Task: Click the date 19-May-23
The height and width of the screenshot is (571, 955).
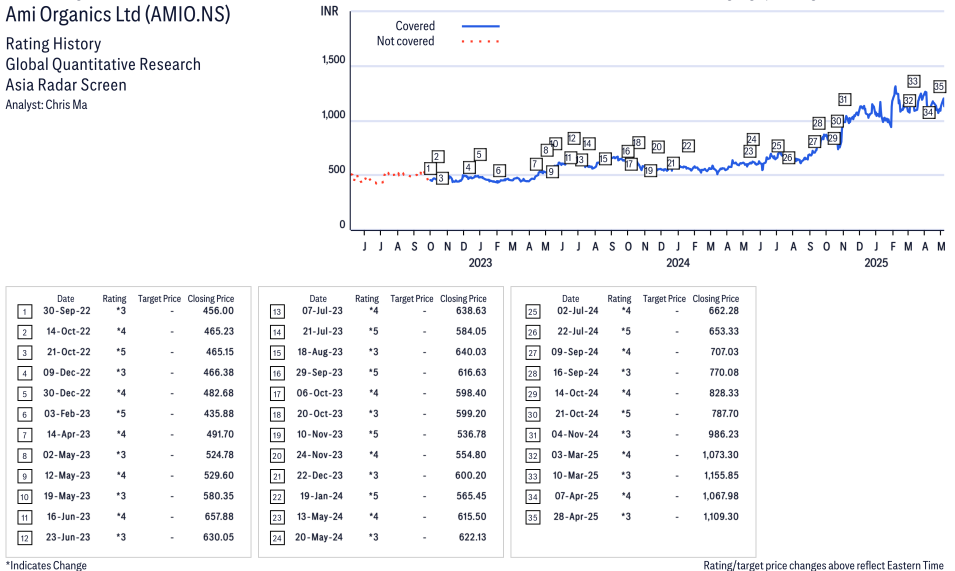Action: (67, 496)
